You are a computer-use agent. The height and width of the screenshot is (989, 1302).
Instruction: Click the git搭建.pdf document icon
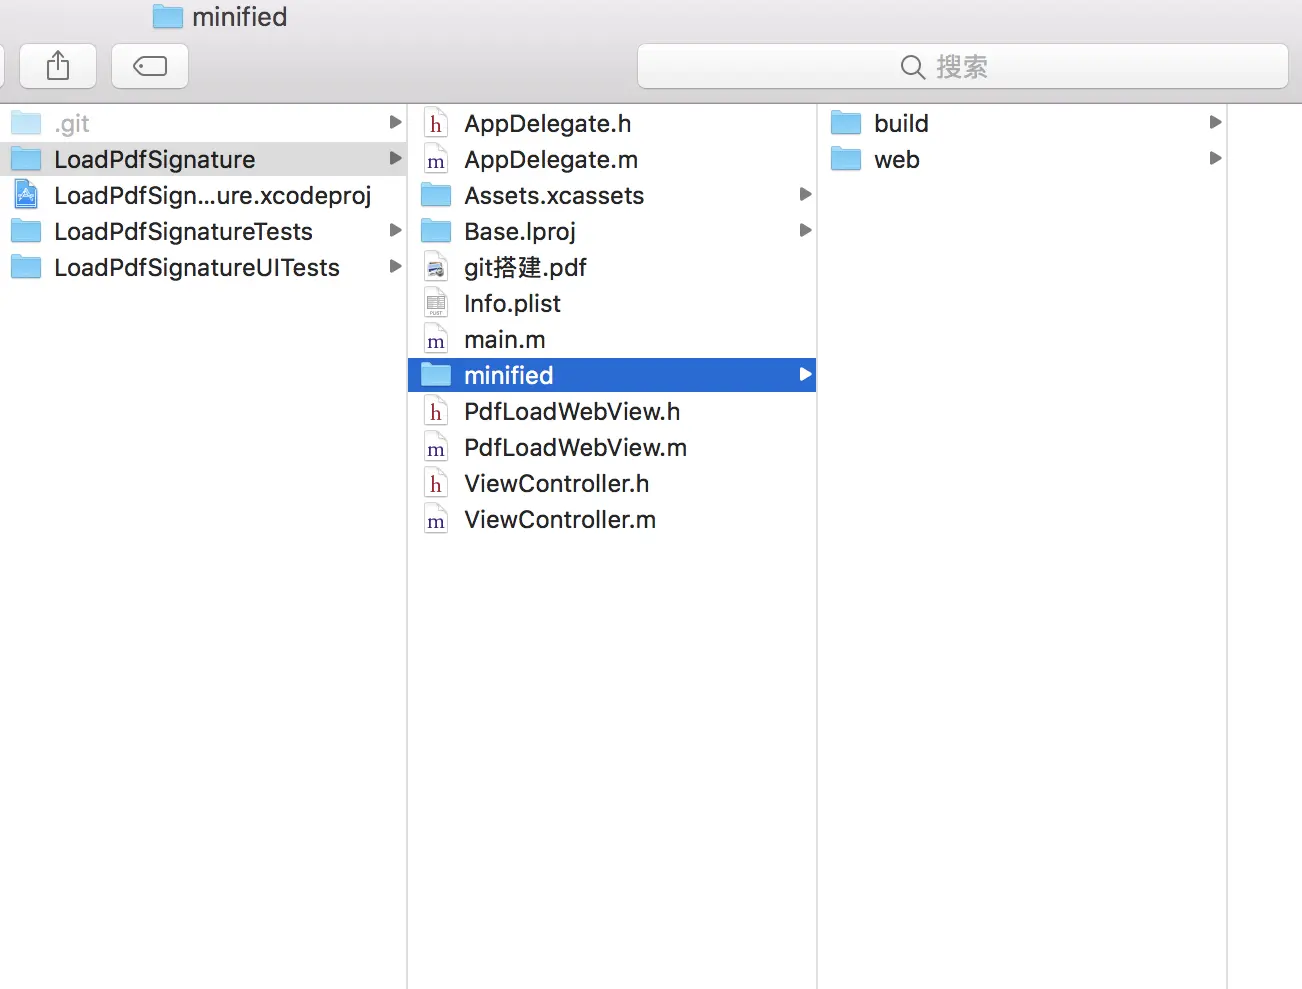tap(436, 267)
